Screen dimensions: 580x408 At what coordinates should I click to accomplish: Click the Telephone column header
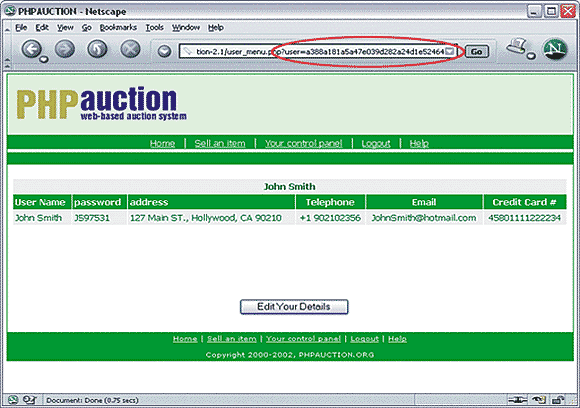[330, 202]
